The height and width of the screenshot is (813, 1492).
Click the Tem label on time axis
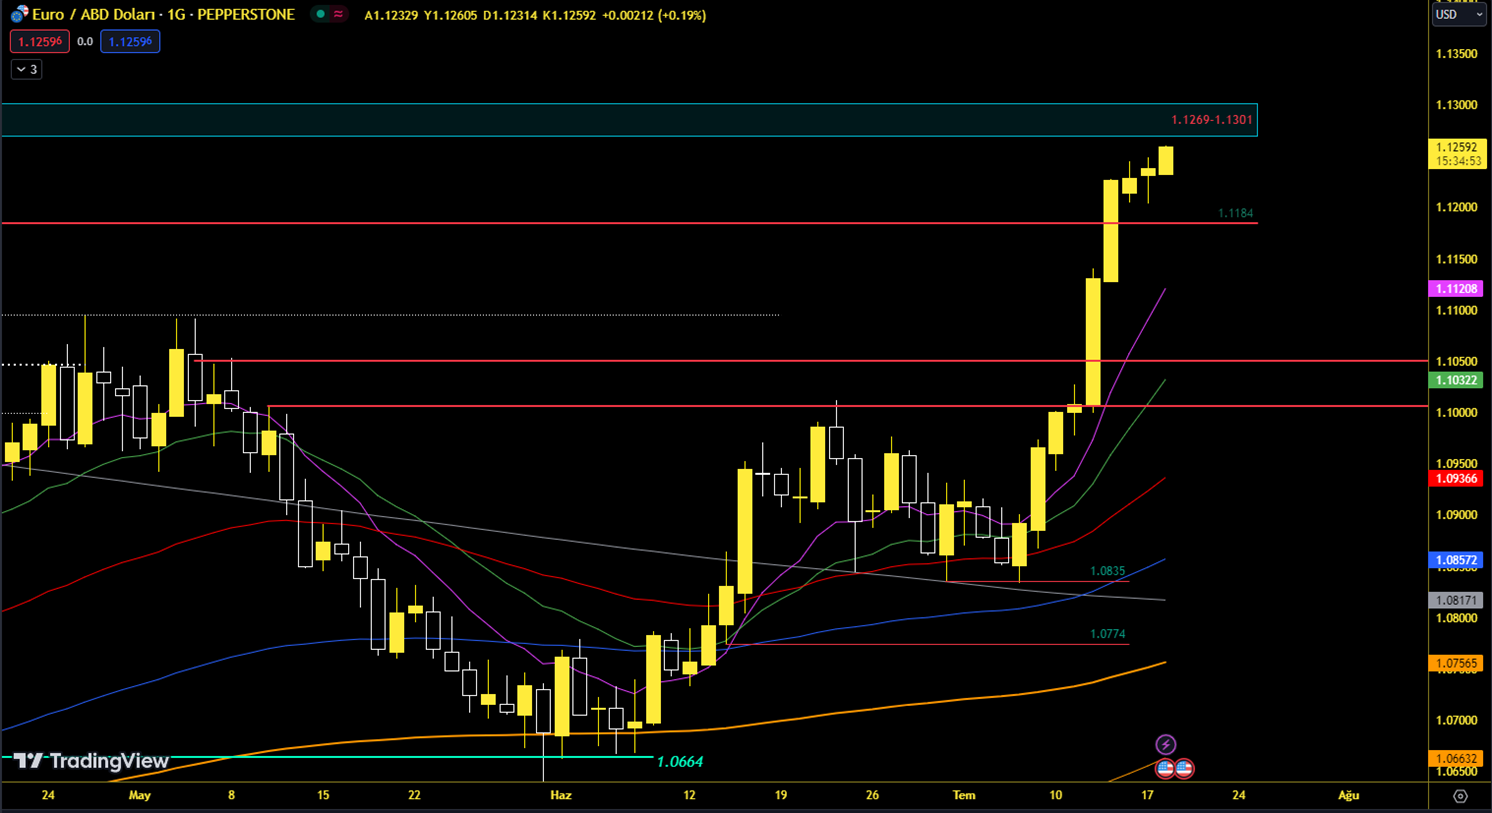click(964, 796)
